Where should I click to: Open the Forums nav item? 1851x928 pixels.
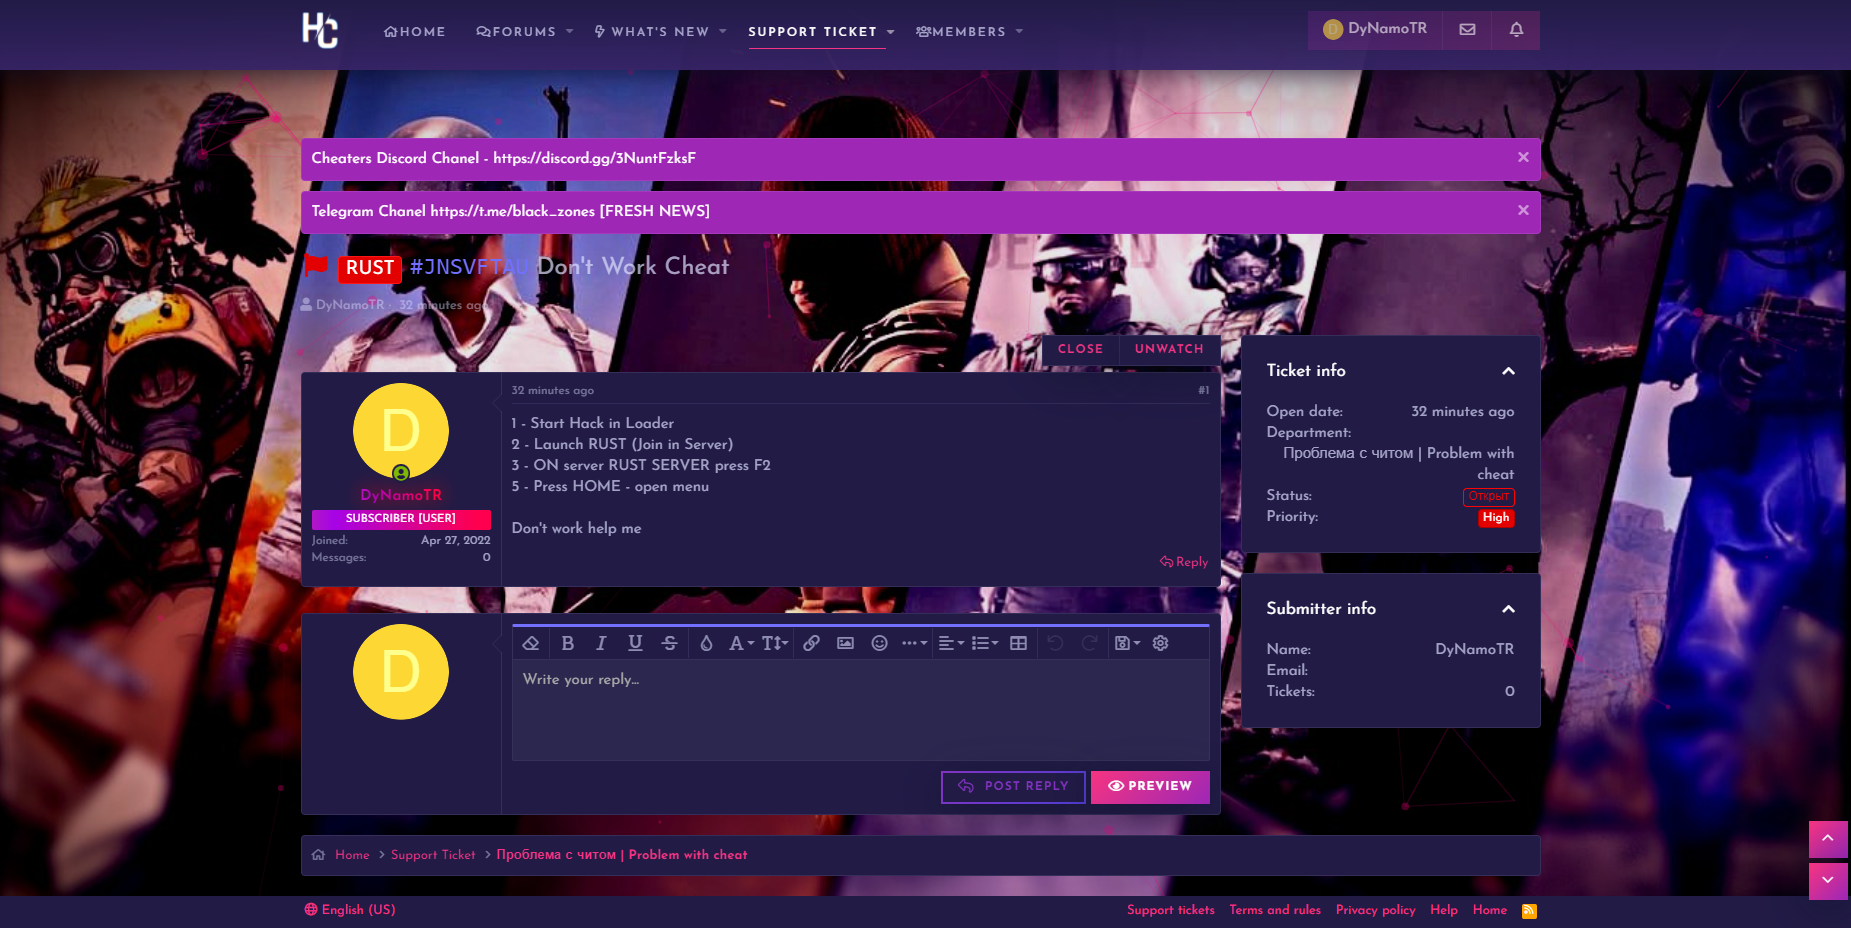tap(516, 32)
